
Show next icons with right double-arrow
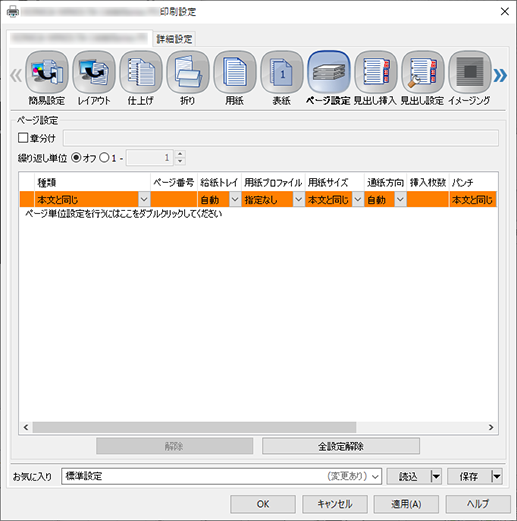coord(500,75)
